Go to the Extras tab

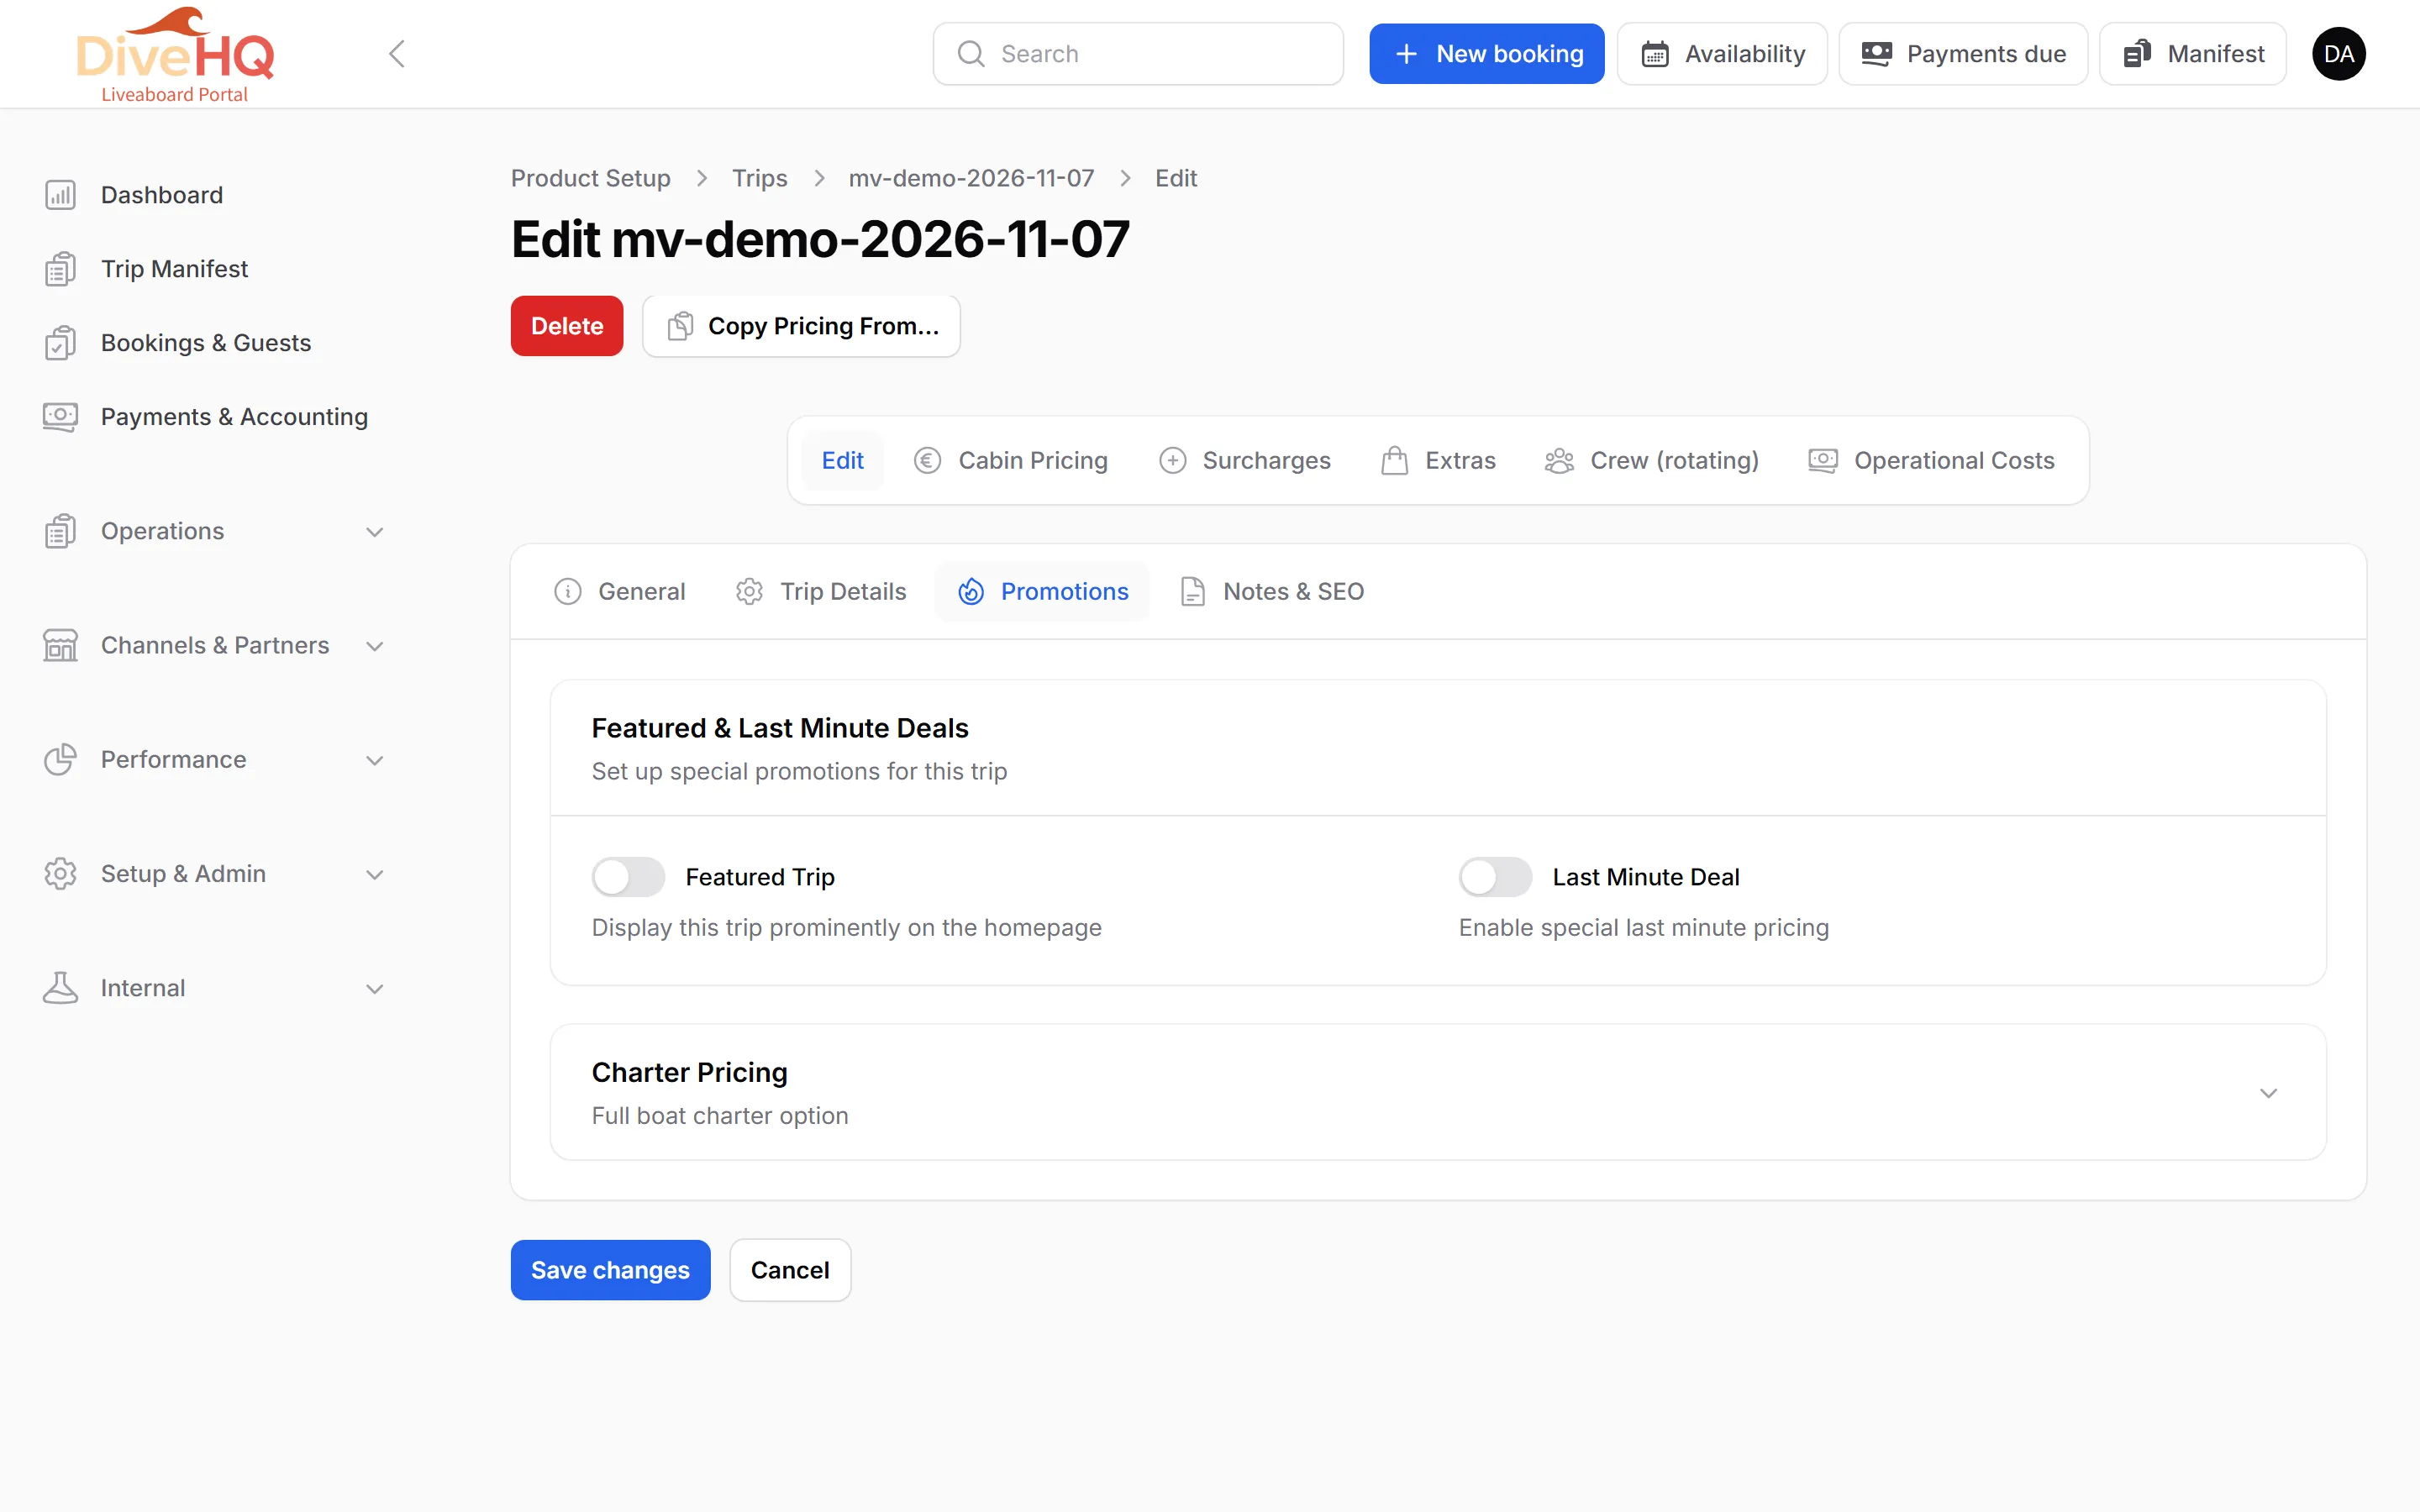tap(1438, 461)
